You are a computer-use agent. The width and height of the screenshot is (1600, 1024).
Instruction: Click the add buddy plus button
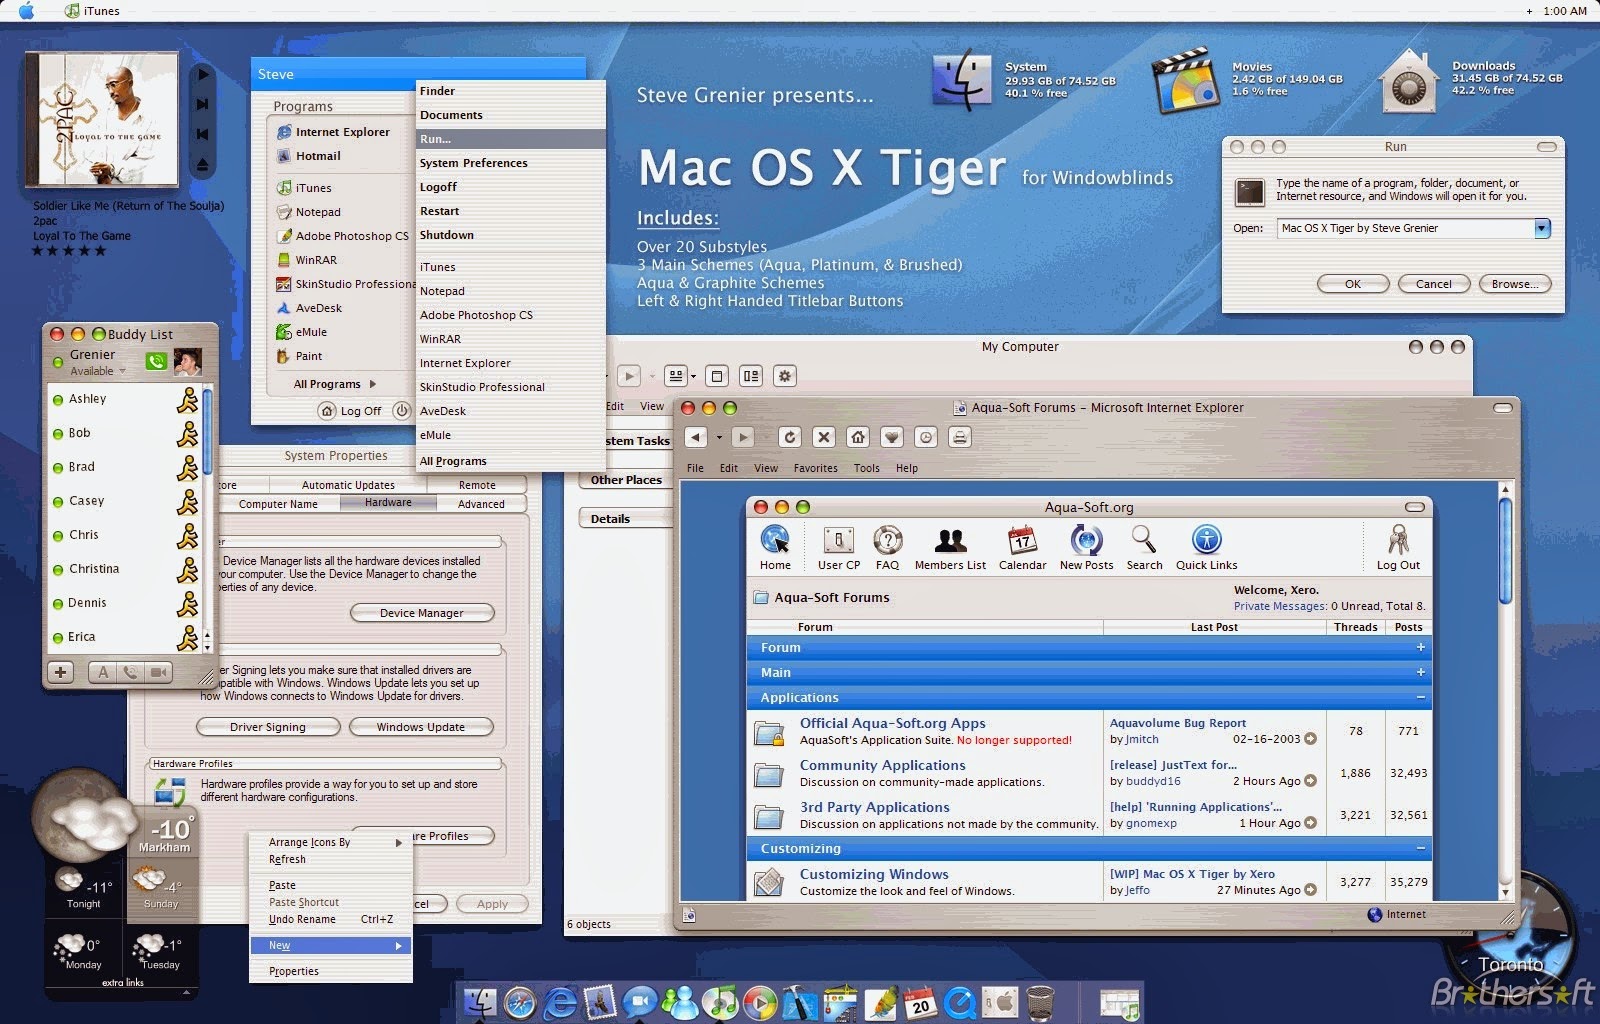tap(60, 672)
